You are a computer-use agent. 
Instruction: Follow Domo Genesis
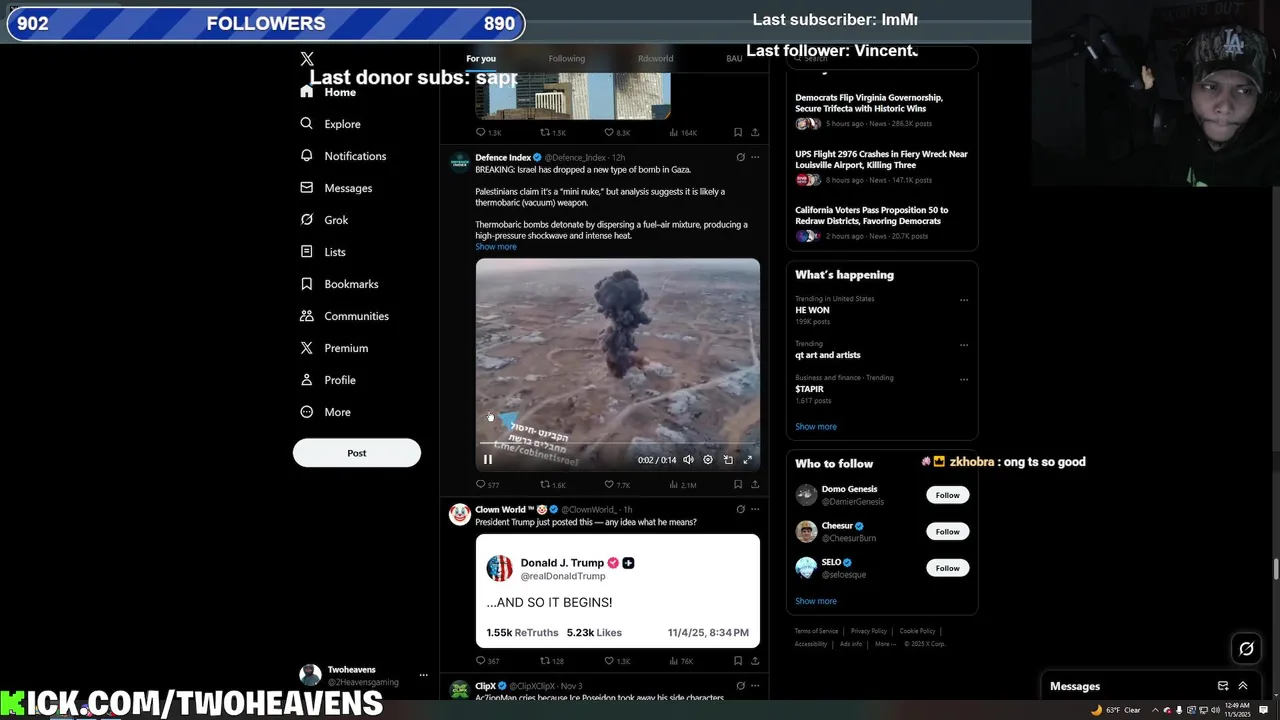tap(948, 495)
